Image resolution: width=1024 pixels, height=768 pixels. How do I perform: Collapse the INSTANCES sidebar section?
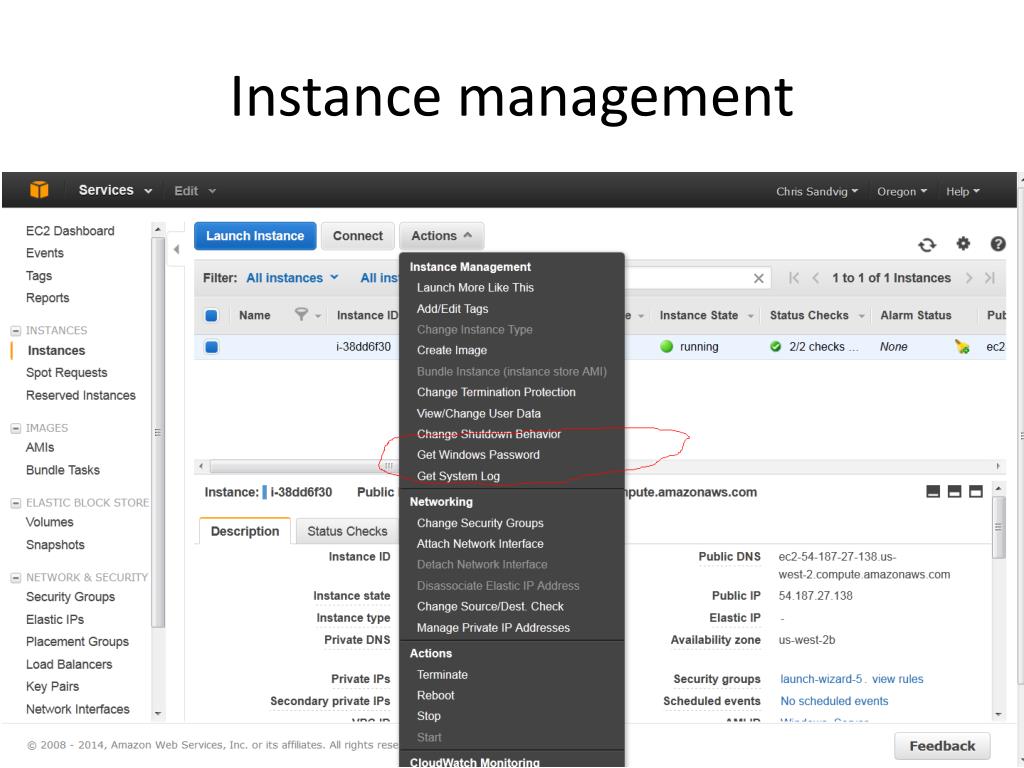click(16, 331)
